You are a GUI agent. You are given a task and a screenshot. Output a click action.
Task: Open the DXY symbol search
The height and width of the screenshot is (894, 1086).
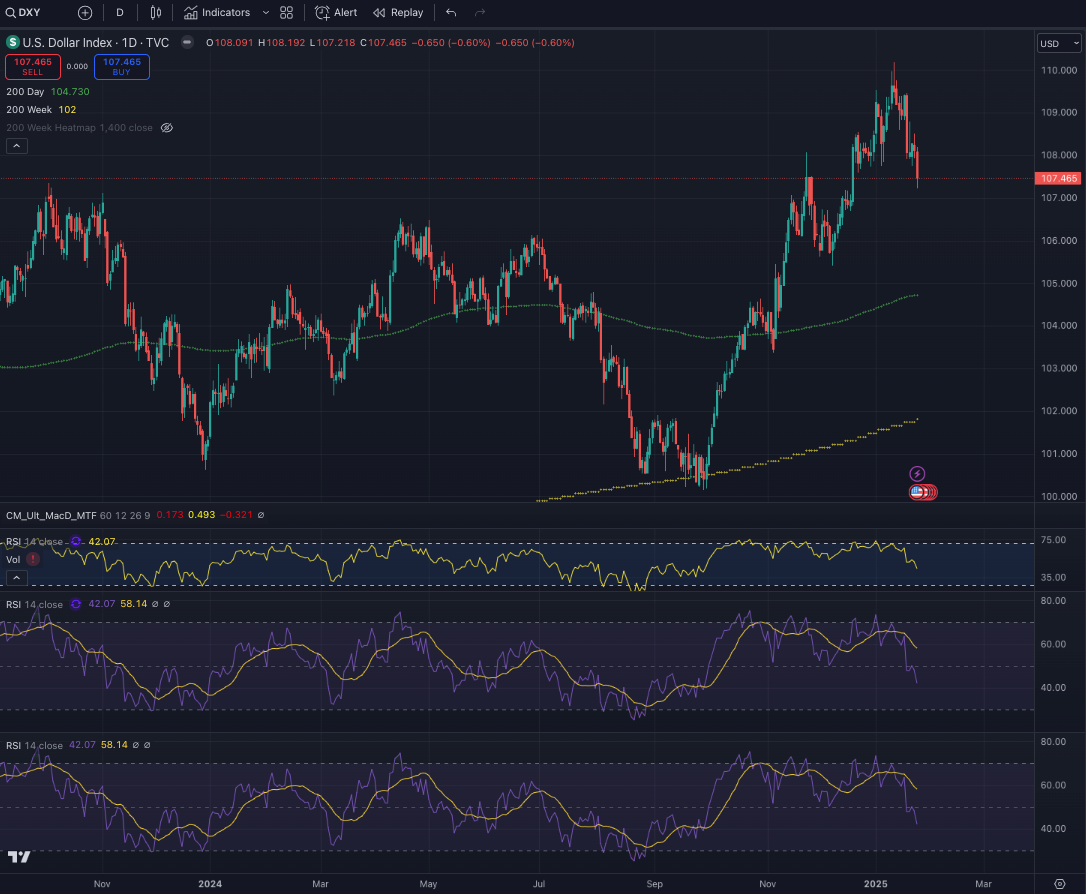tap(24, 12)
